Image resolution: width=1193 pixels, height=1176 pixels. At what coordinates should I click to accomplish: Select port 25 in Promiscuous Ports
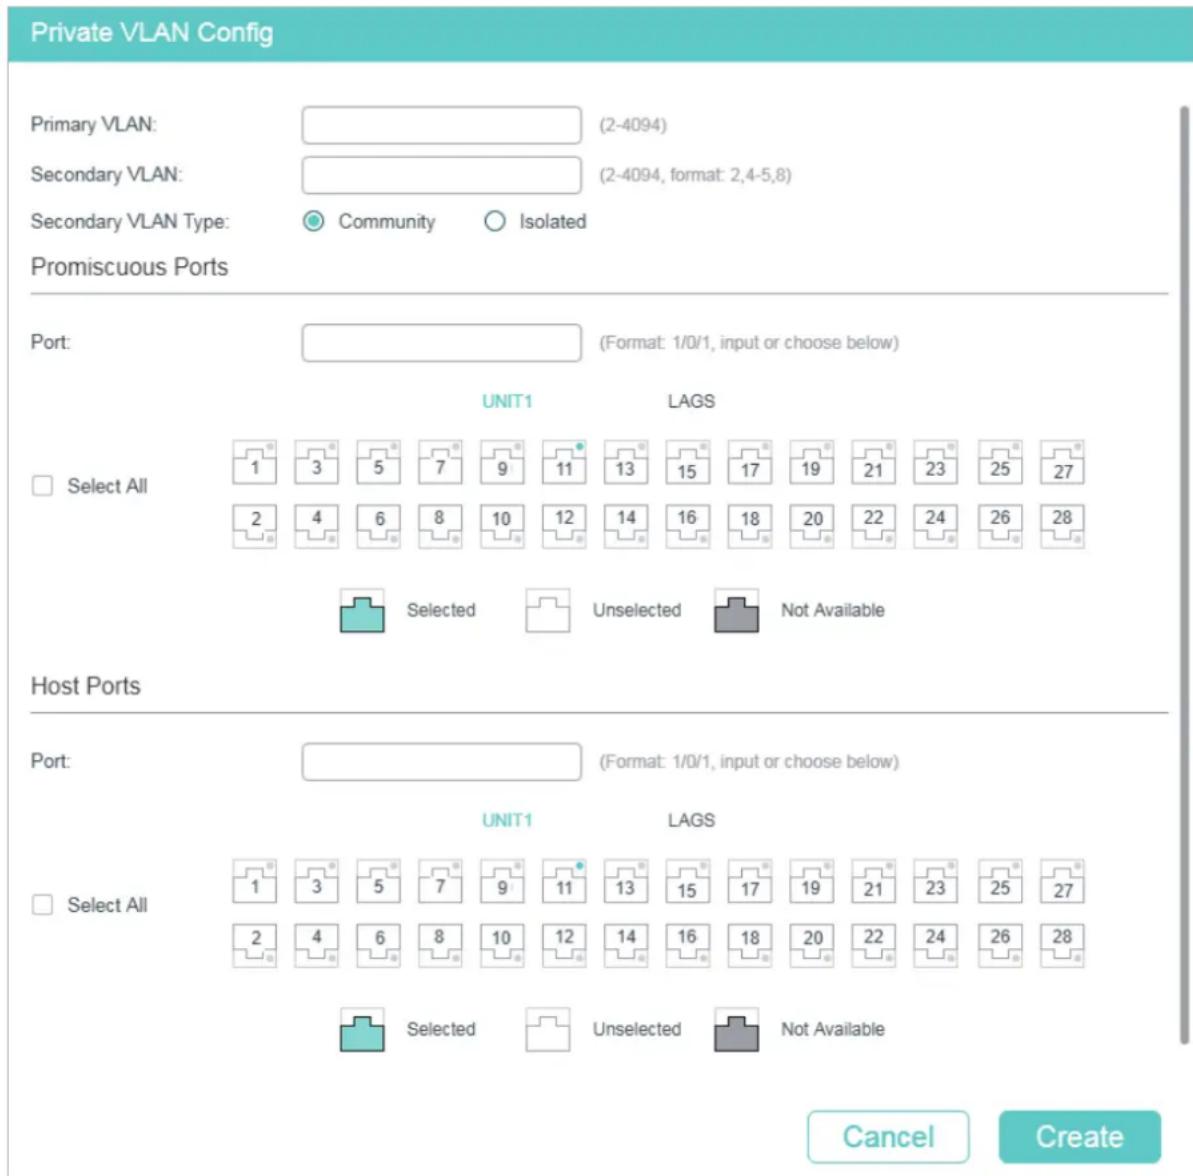coord(1000,462)
